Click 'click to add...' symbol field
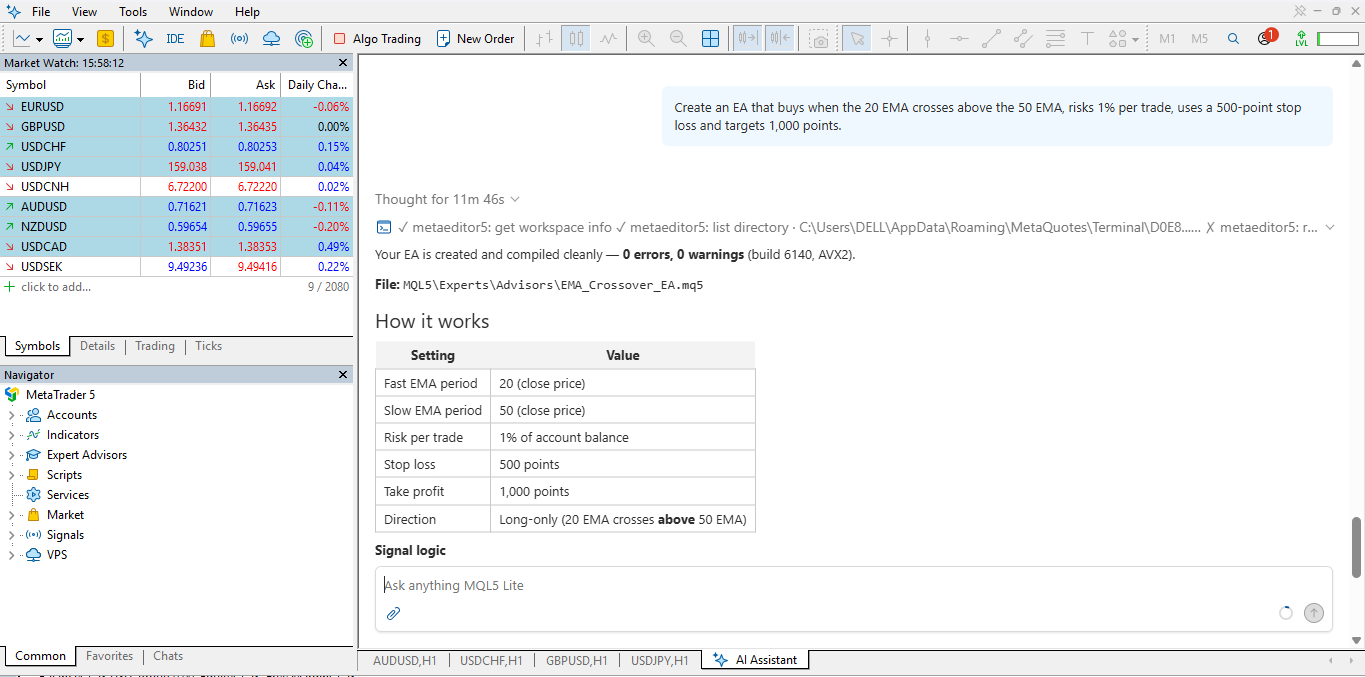Viewport: 1365px width, 677px height. tap(56, 287)
